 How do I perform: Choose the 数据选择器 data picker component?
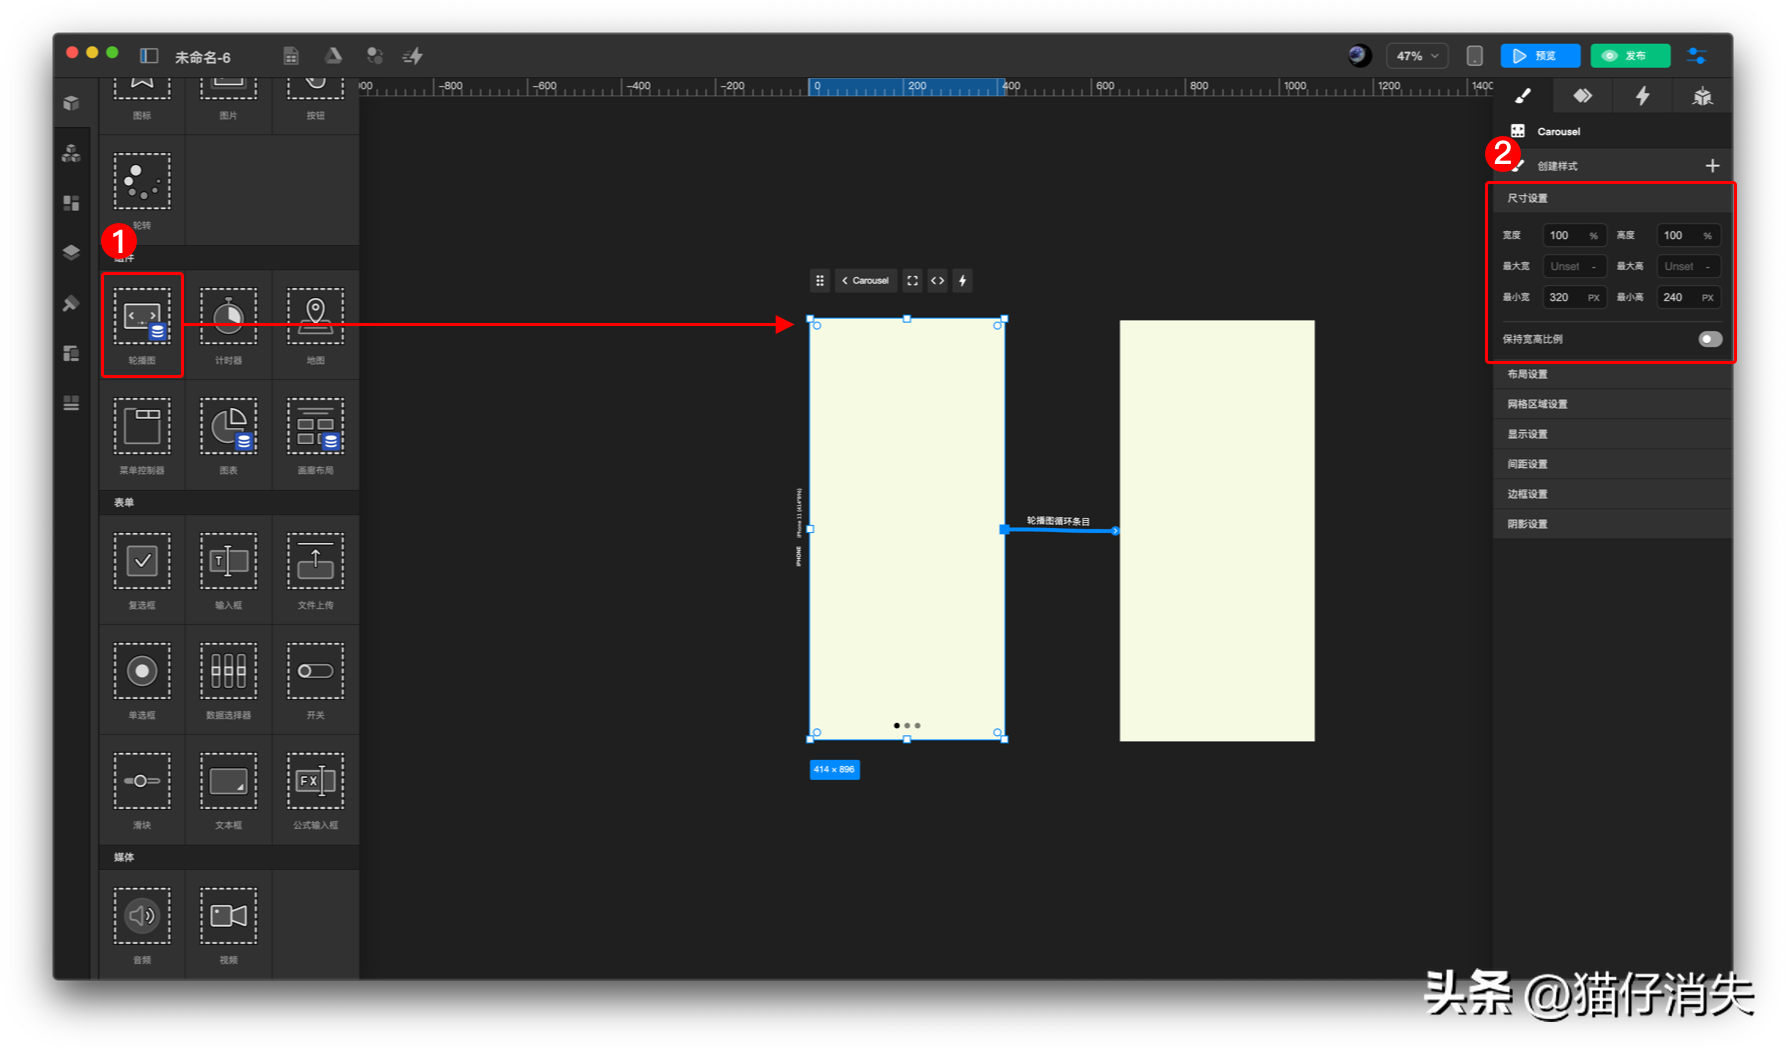pyautogui.click(x=228, y=679)
